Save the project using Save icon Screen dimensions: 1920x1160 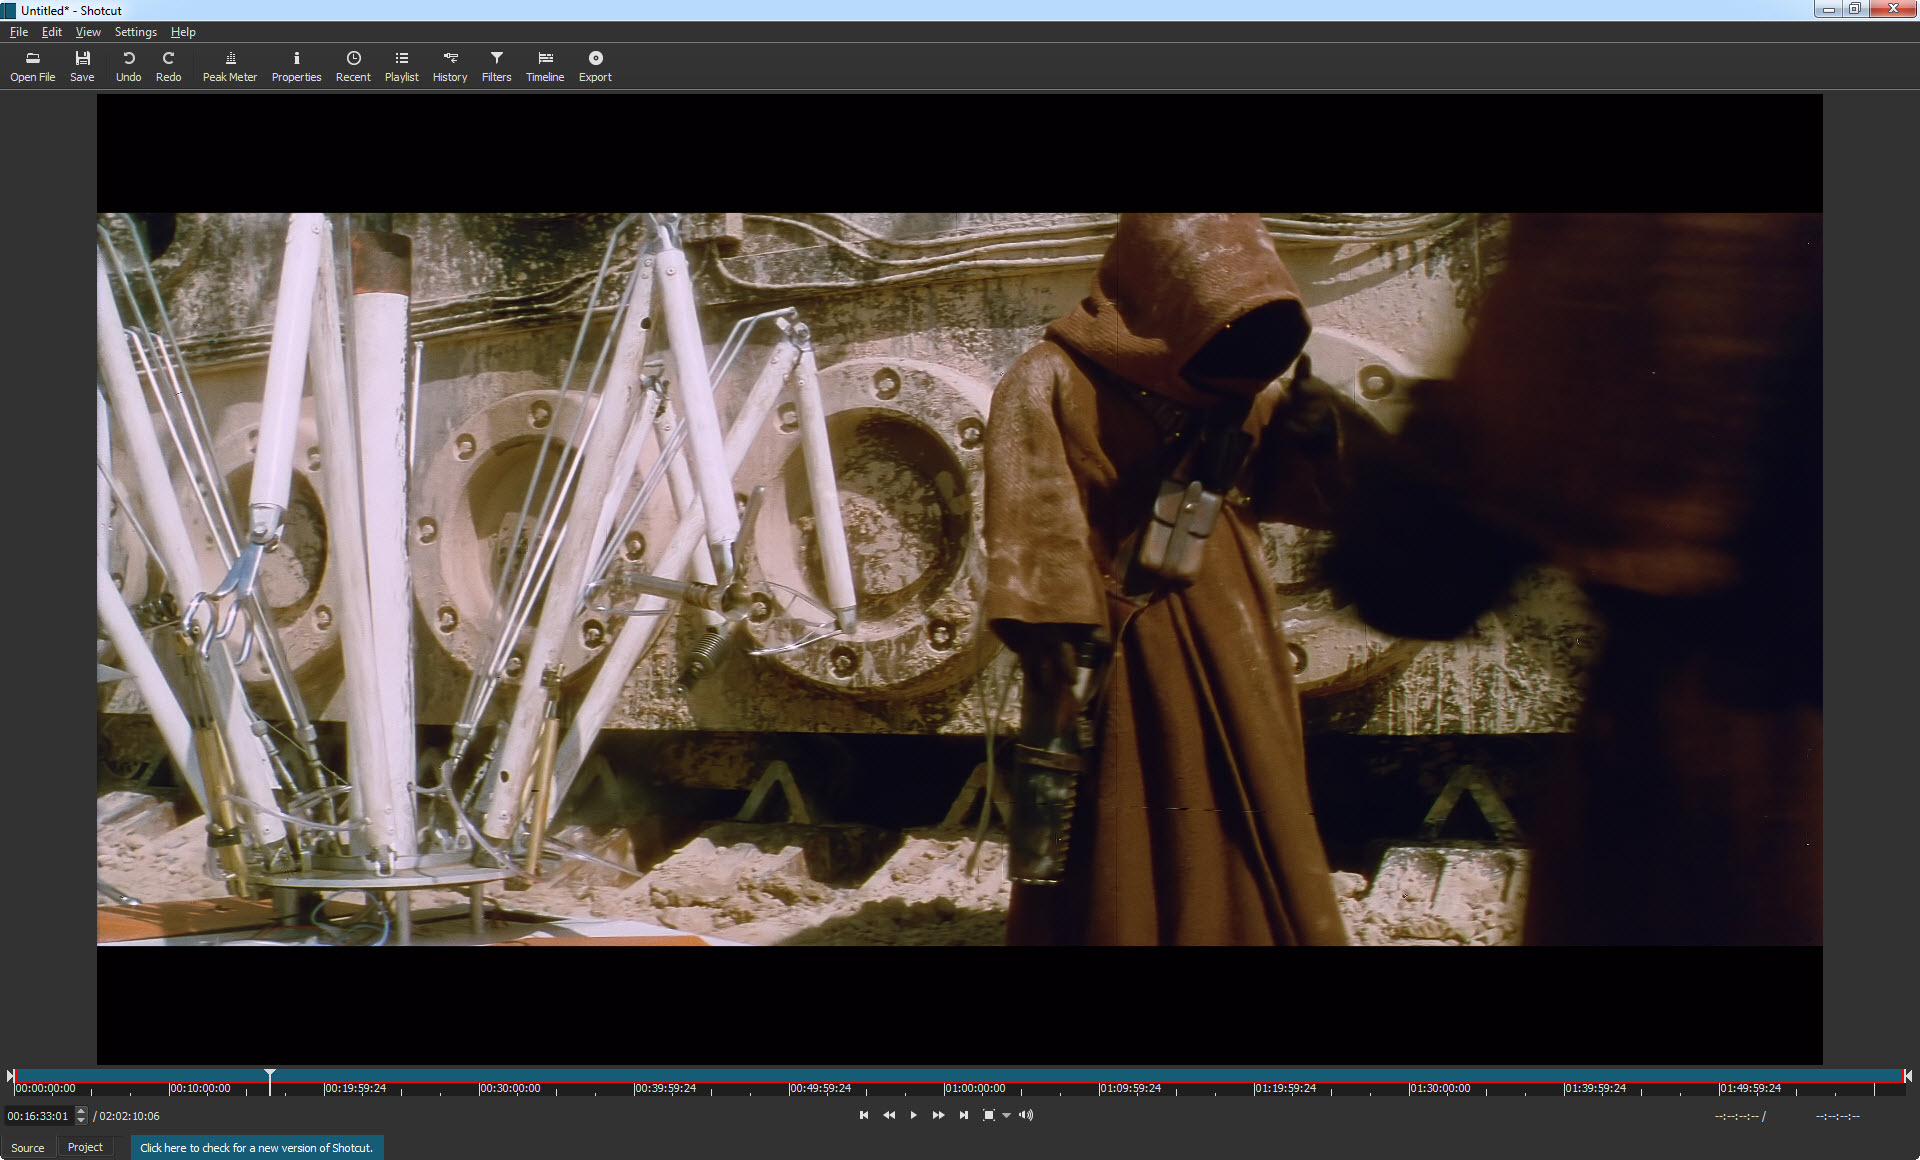tap(82, 66)
